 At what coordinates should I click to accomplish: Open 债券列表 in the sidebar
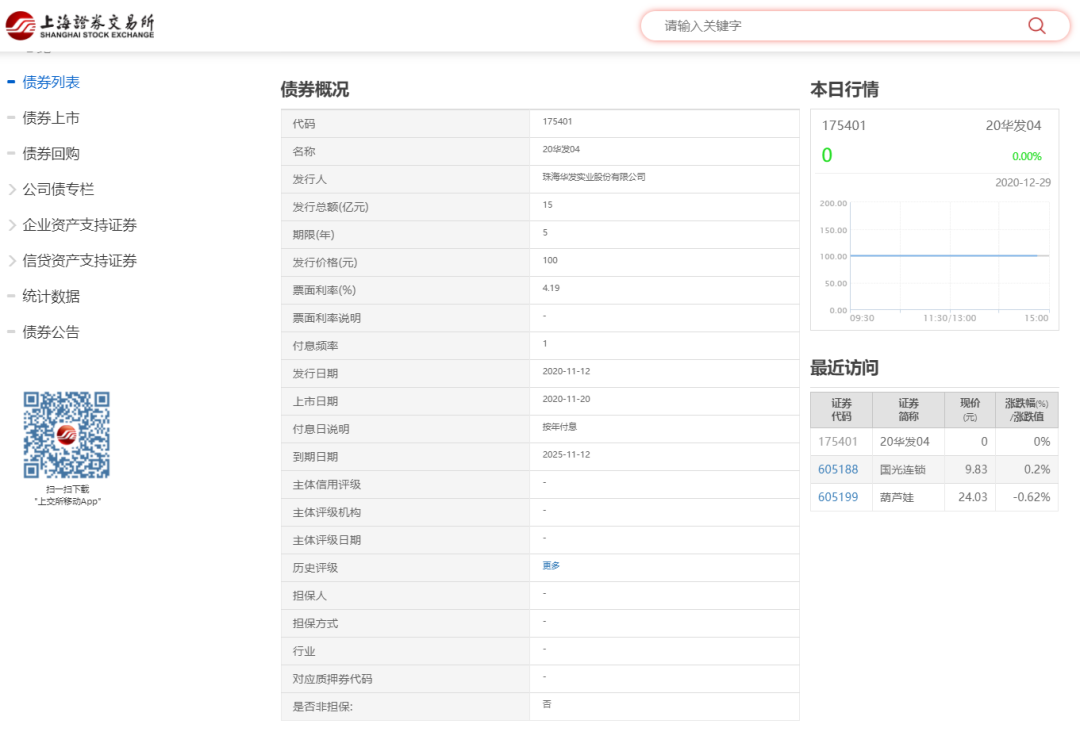51,82
